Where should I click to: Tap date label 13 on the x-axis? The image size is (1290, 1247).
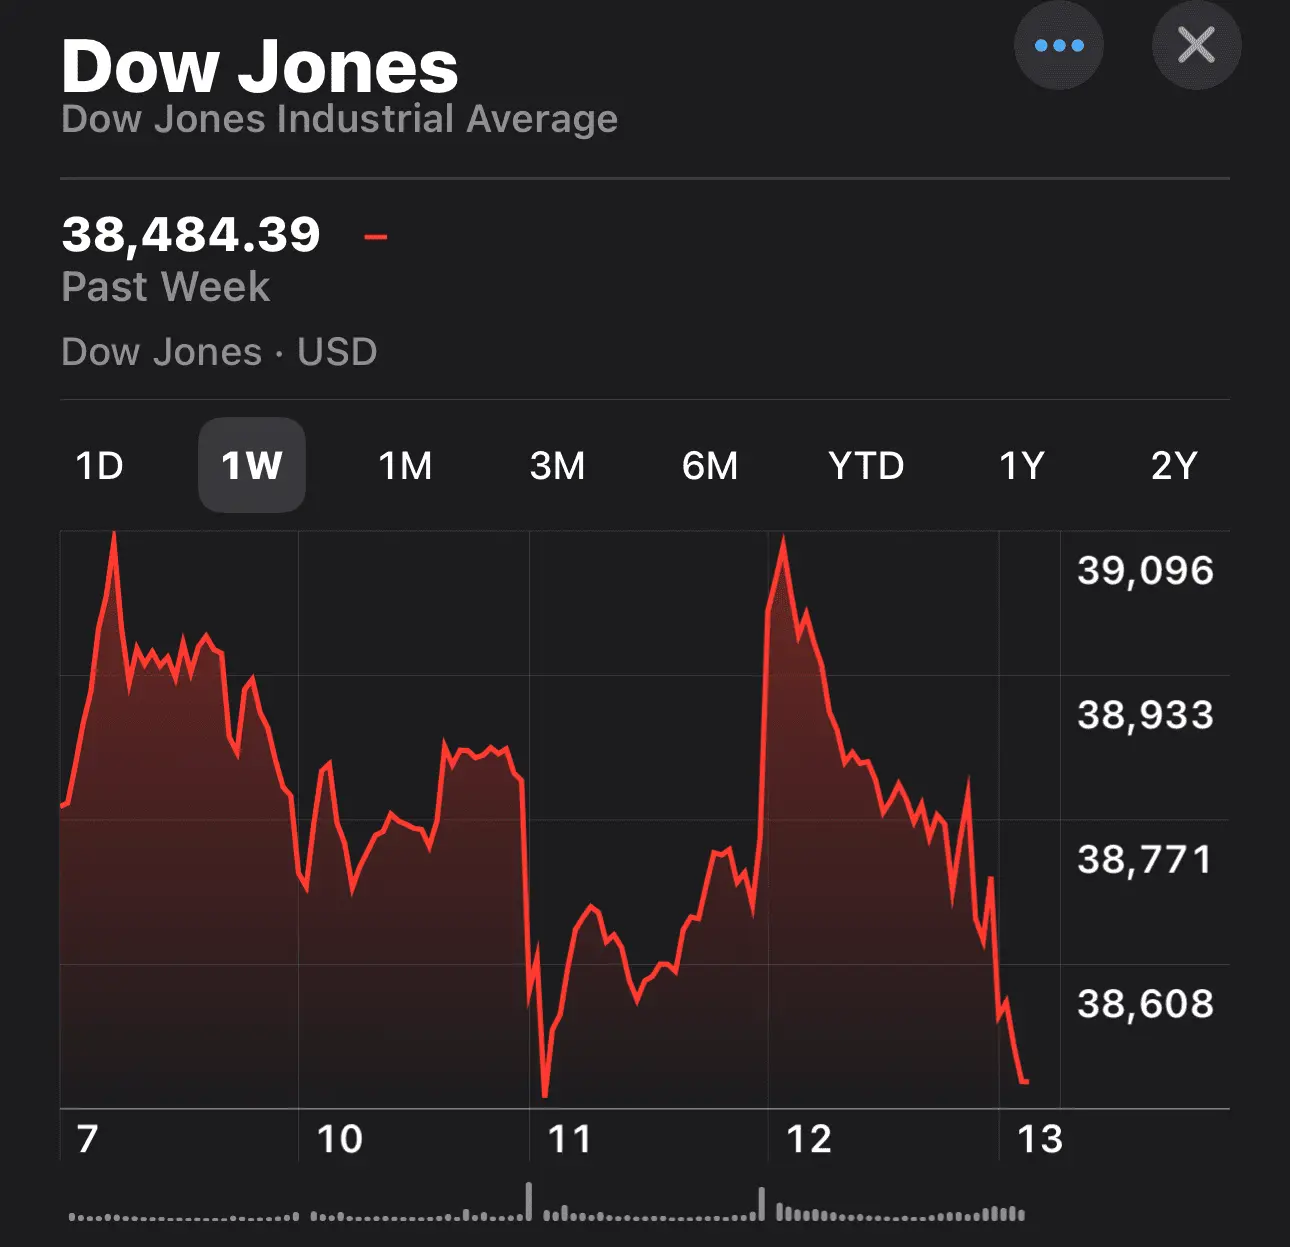[x=1039, y=1139]
